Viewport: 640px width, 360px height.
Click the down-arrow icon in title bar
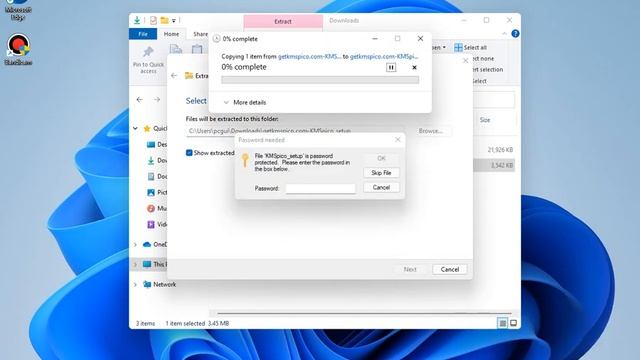click(x=137, y=20)
